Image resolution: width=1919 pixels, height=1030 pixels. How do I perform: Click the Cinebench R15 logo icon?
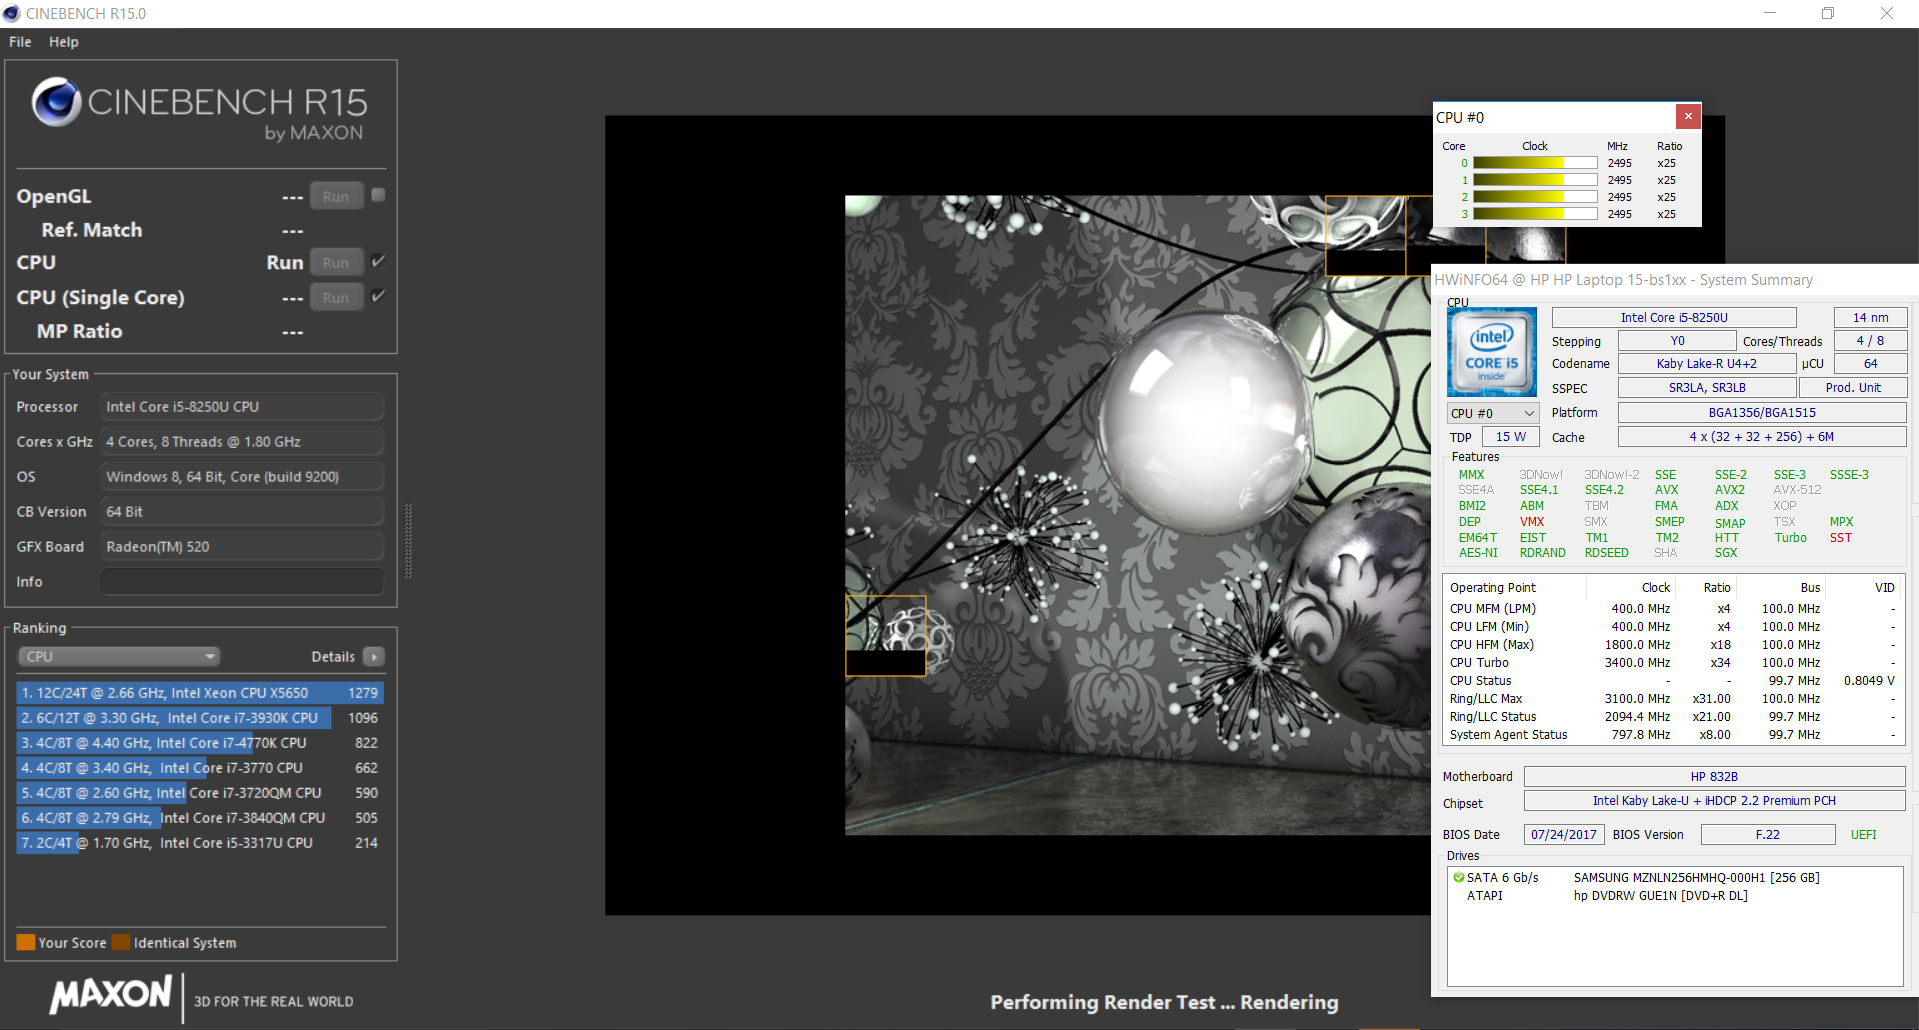(x=56, y=101)
